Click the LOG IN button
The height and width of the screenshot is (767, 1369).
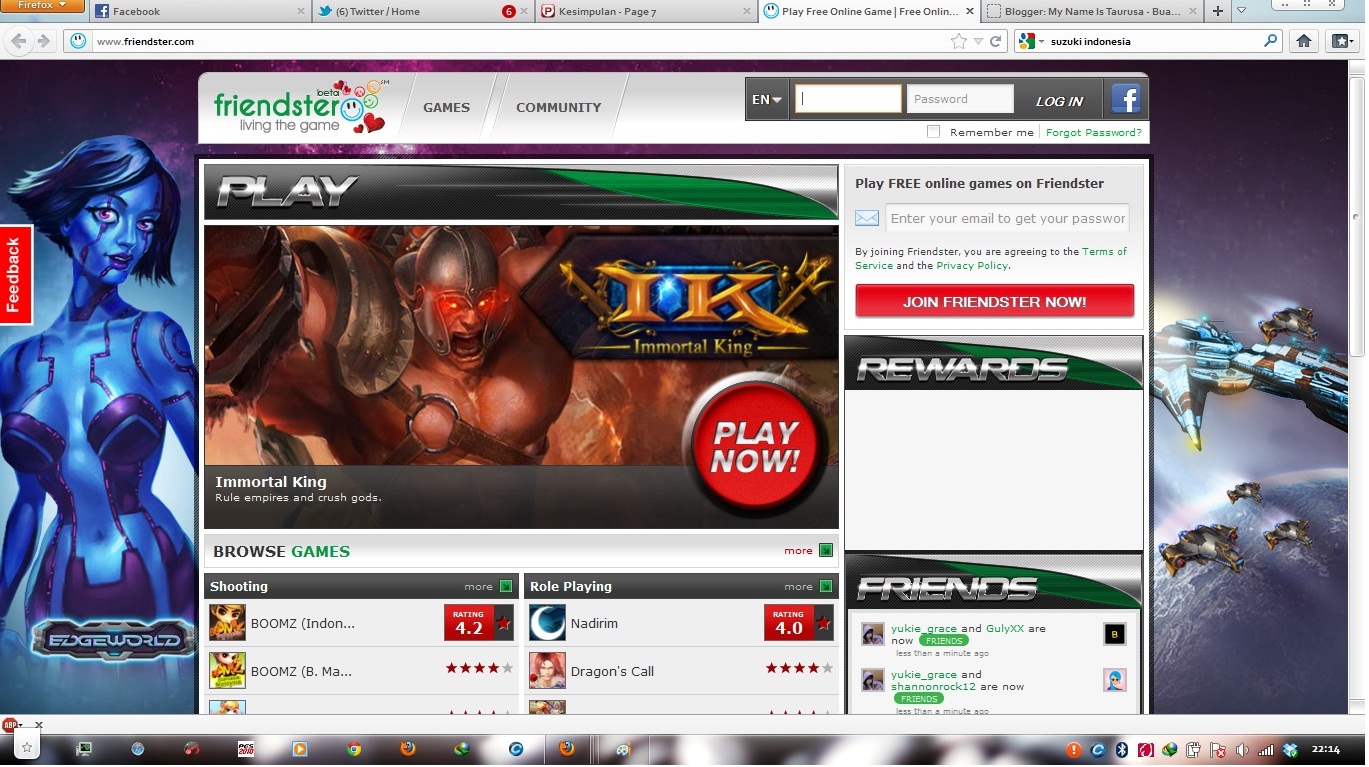[1059, 101]
